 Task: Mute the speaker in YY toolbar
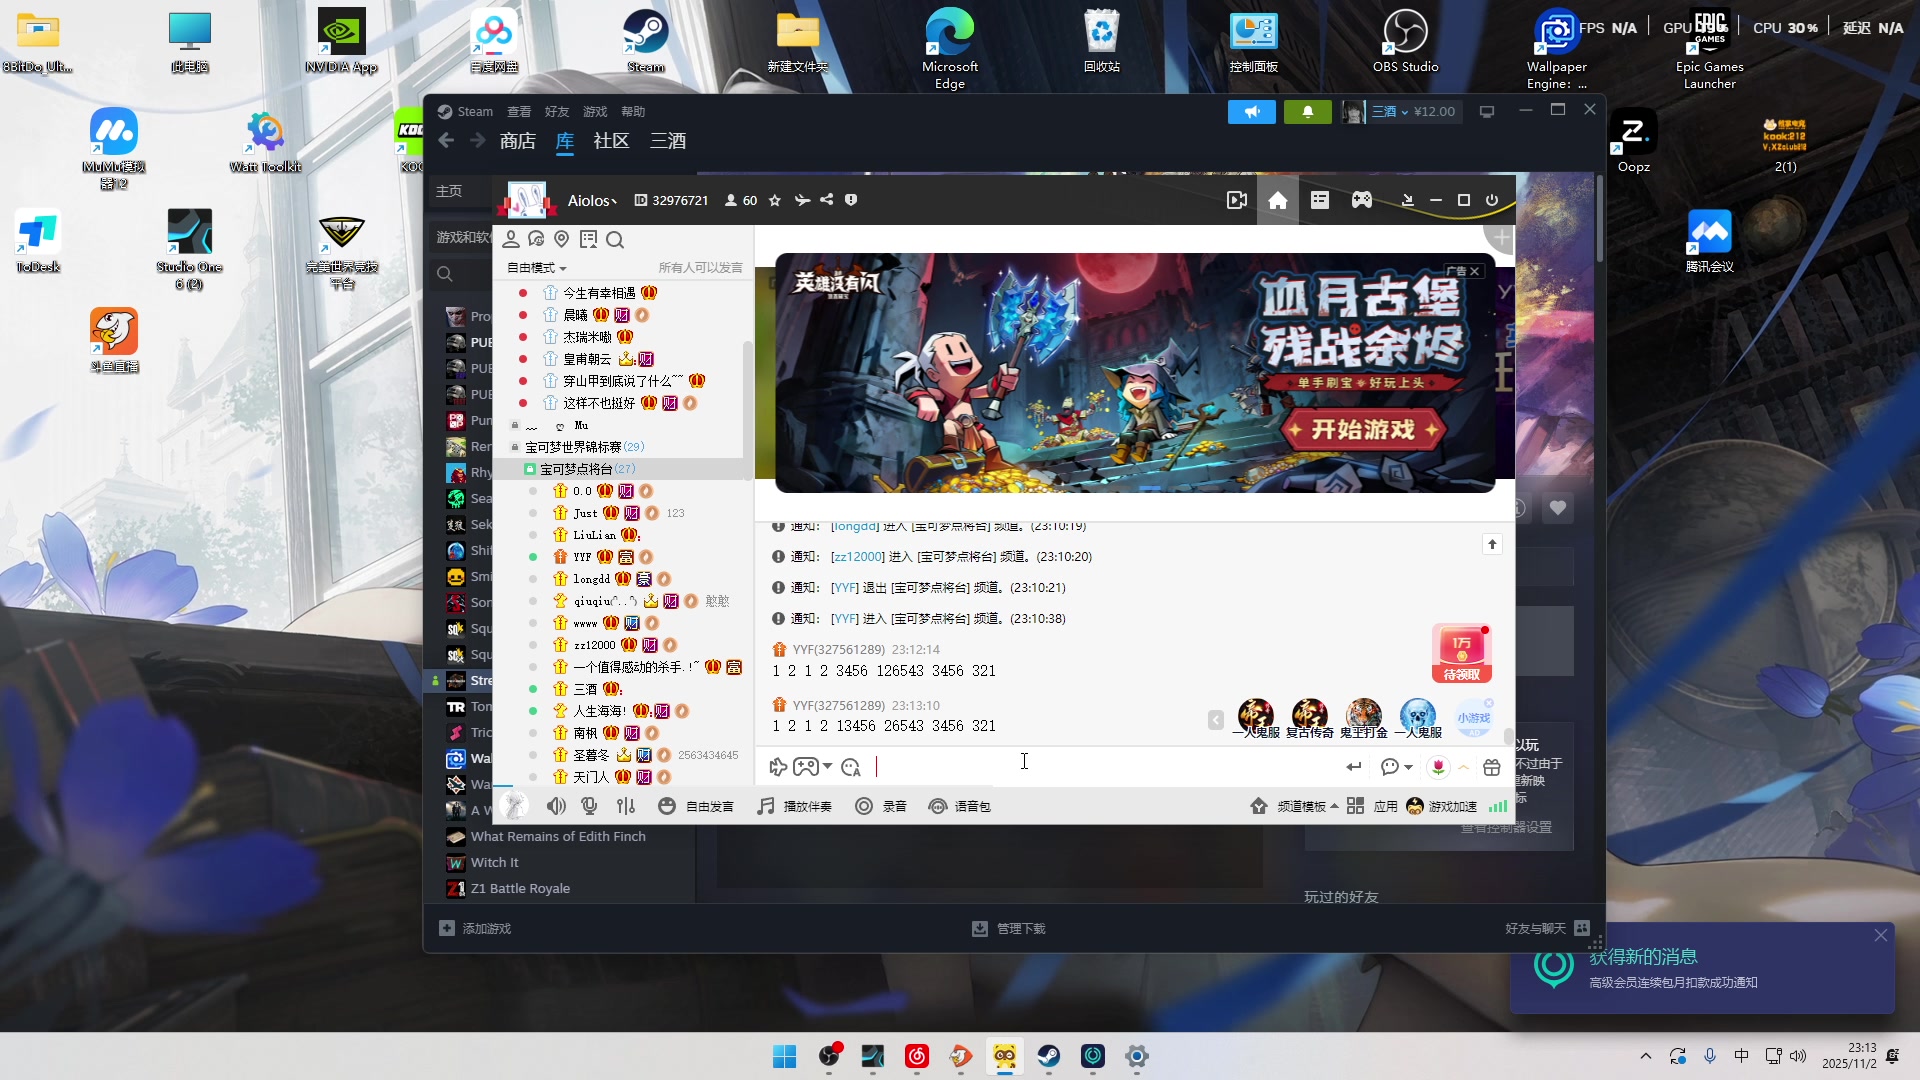(x=556, y=806)
